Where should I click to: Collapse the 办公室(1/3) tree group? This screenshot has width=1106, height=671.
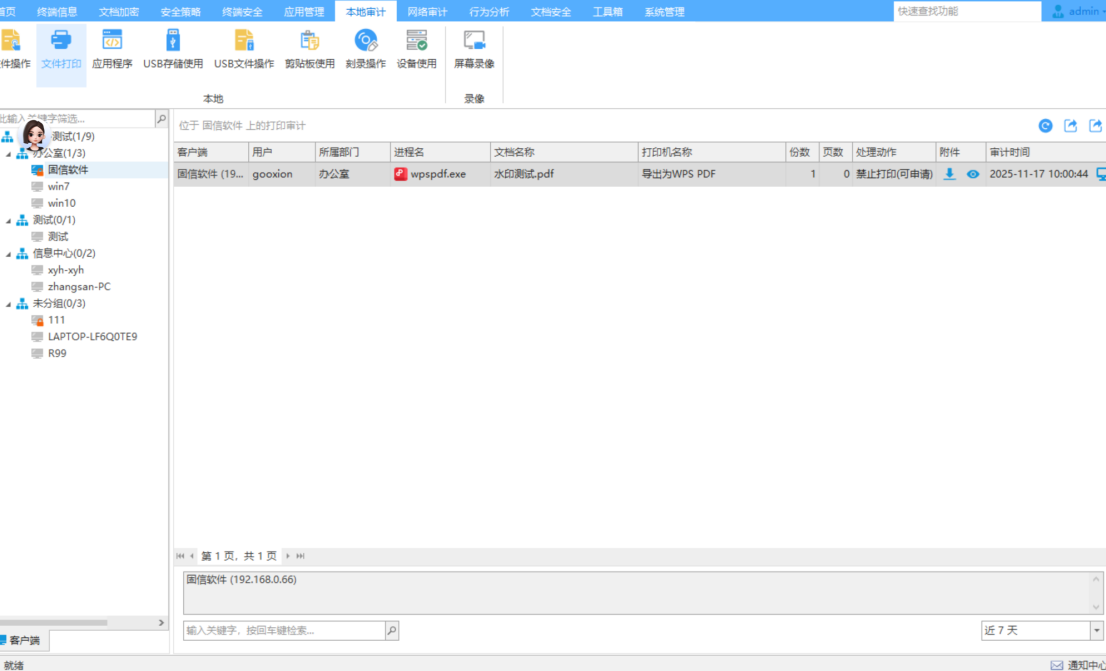tap(9, 154)
